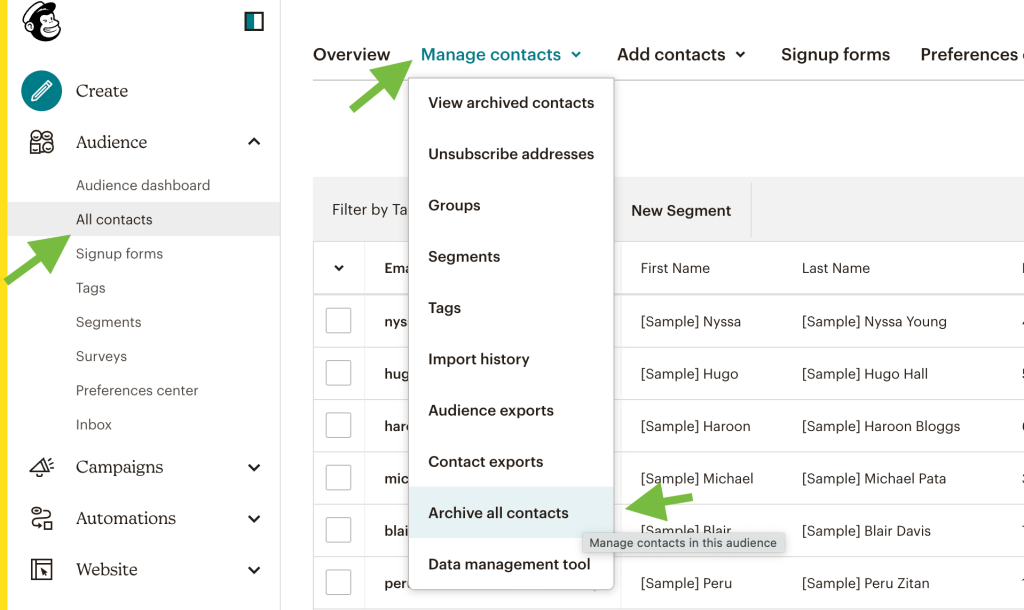1024x610 pixels.
Task: Click Import history in the open menu
Action: click(476, 359)
